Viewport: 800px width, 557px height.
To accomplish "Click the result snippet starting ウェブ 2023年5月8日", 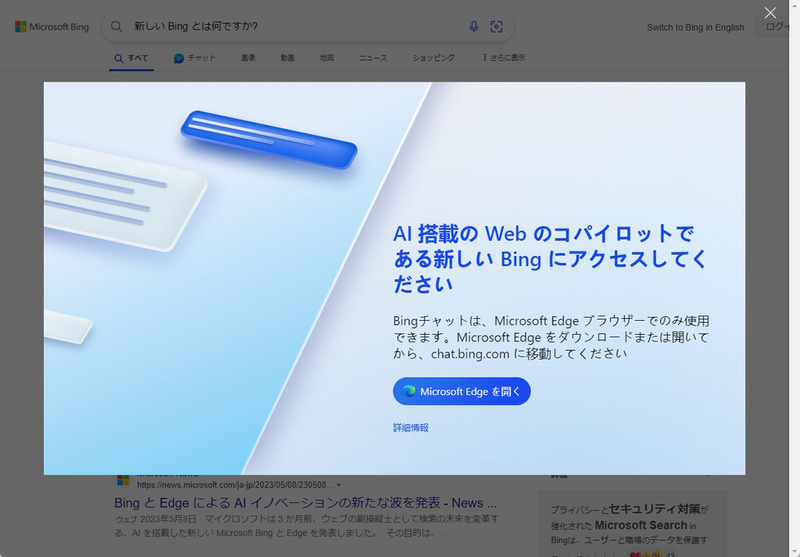I will pos(307,526).
